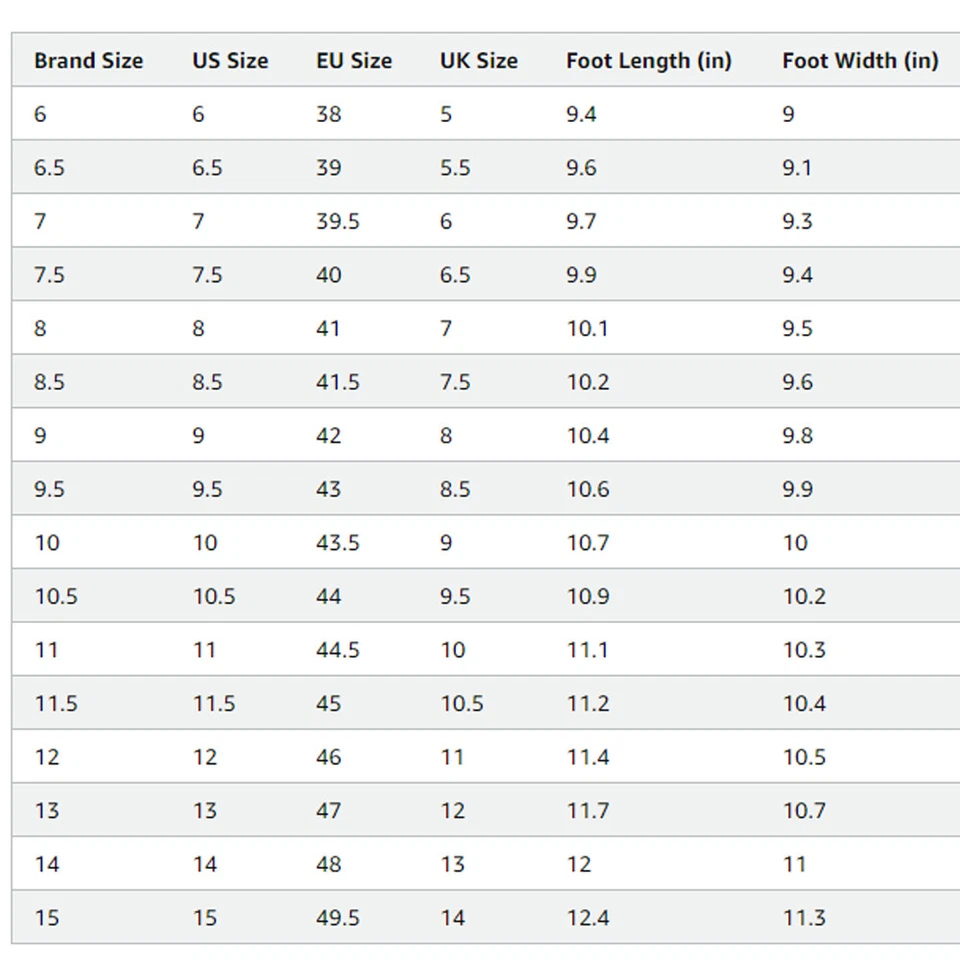The image size is (960, 960).
Task: Click foot width value 9.3
Action: [x=797, y=221]
